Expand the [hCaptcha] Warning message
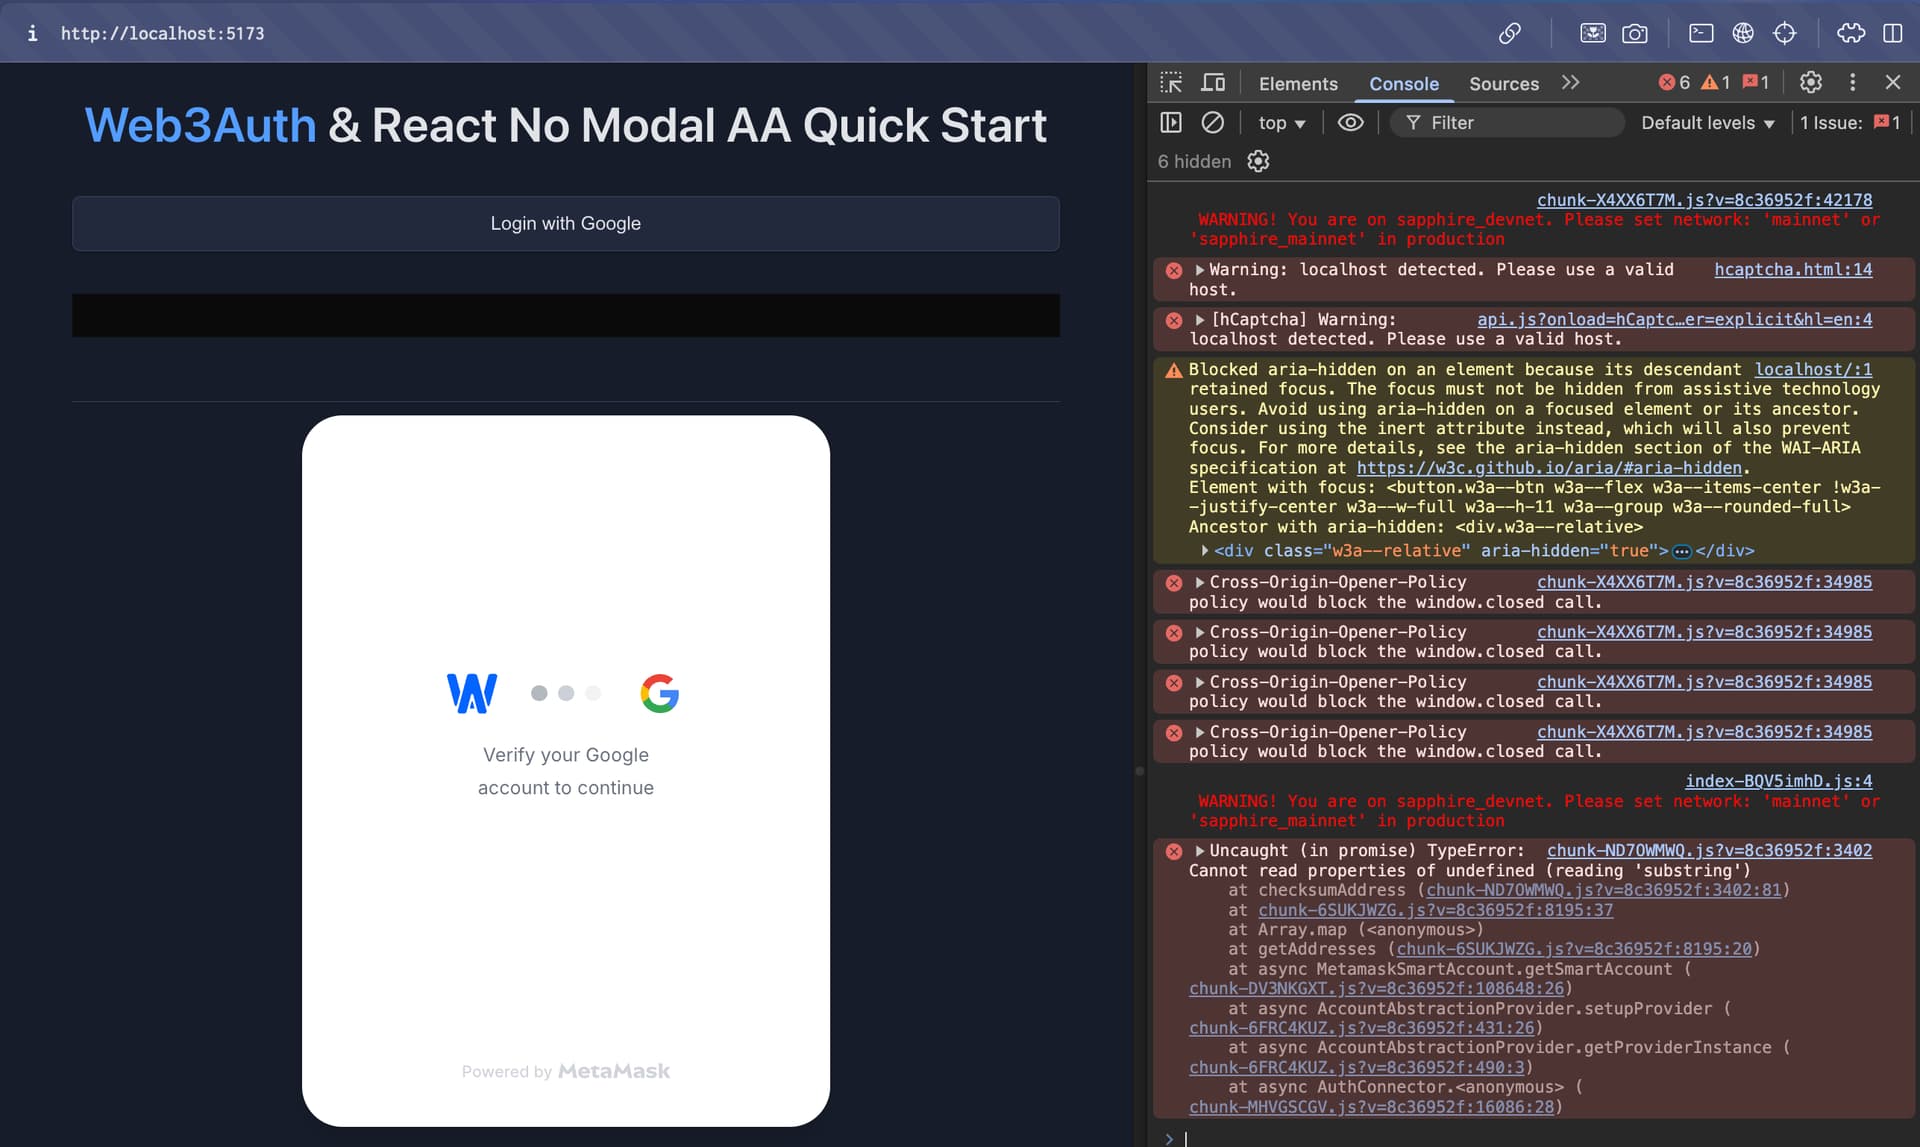This screenshot has height=1147, width=1920. coord(1200,320)
